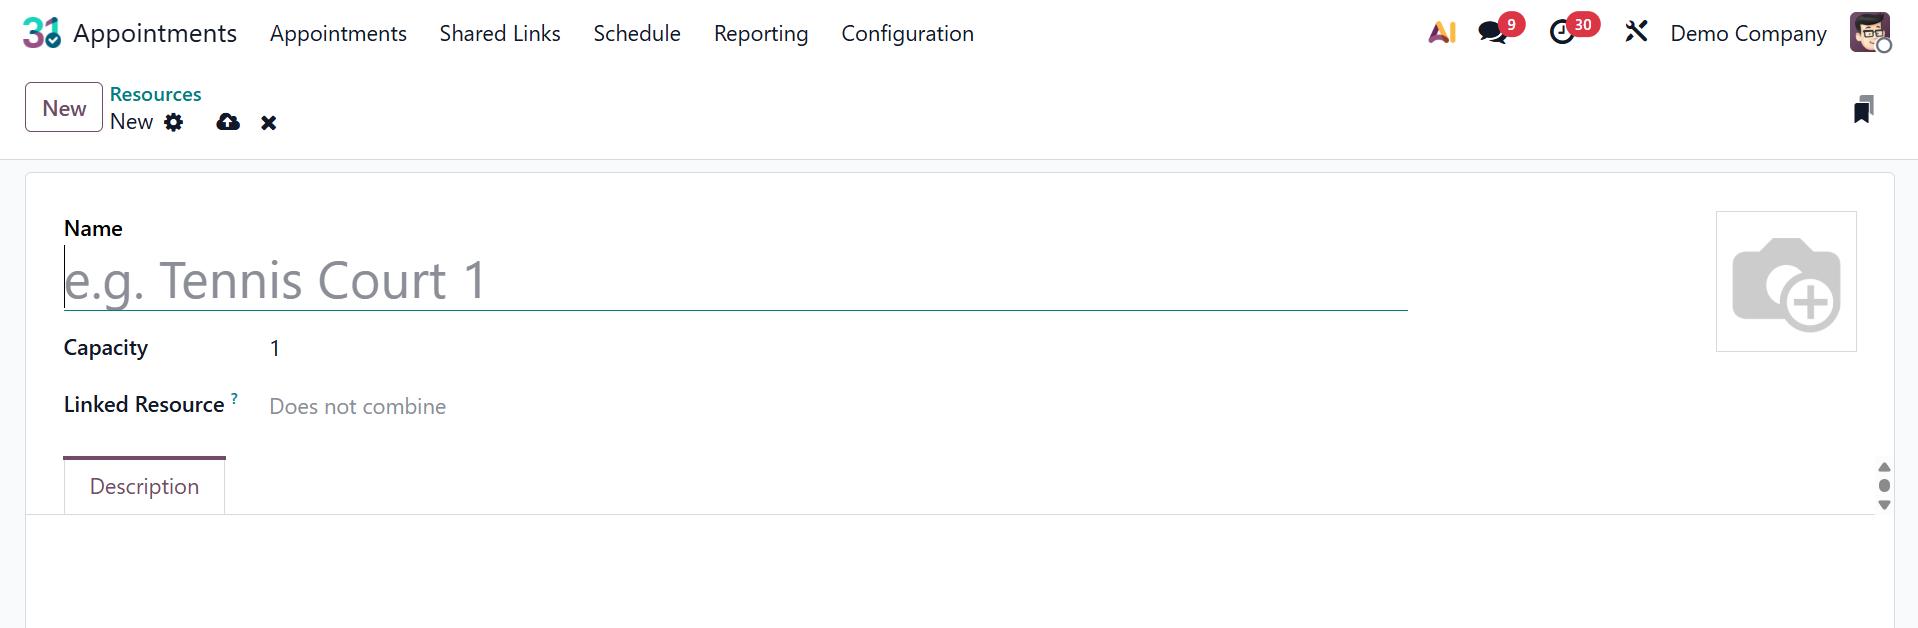Click the unsaved changes gear indicator
This screenshot has height=628, width=1918.
click(x=174, y=122)
